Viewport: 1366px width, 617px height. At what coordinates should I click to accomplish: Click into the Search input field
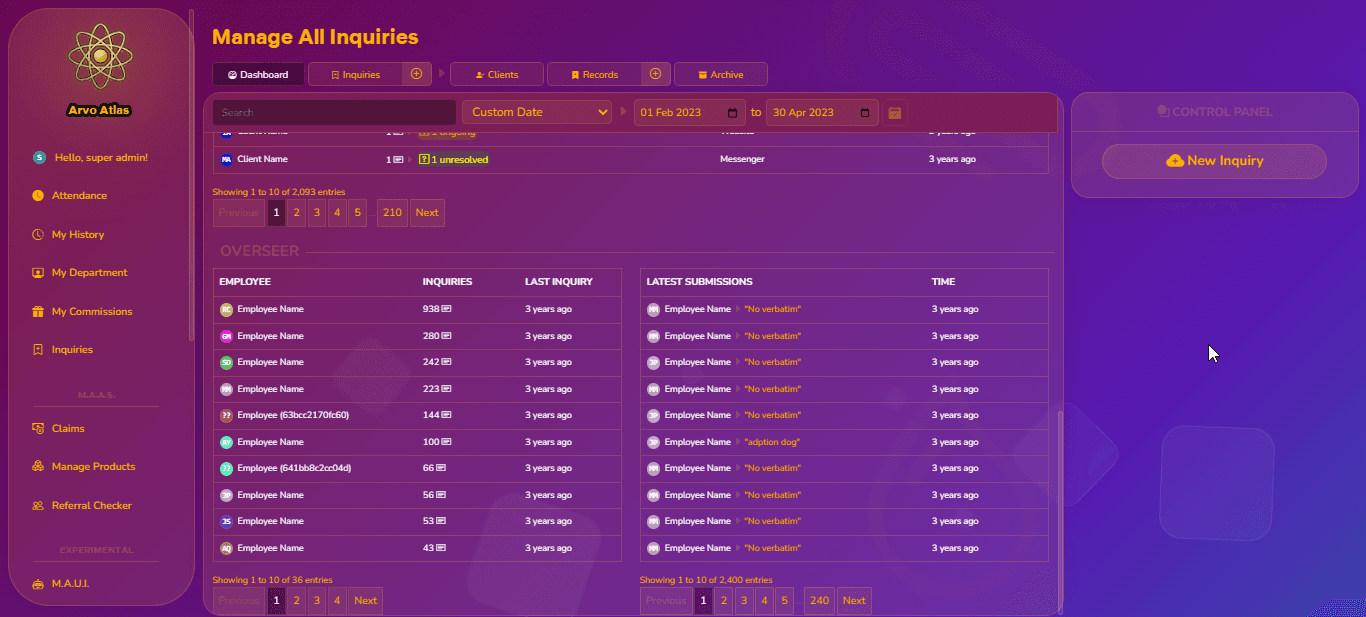(x=334, y=113)
